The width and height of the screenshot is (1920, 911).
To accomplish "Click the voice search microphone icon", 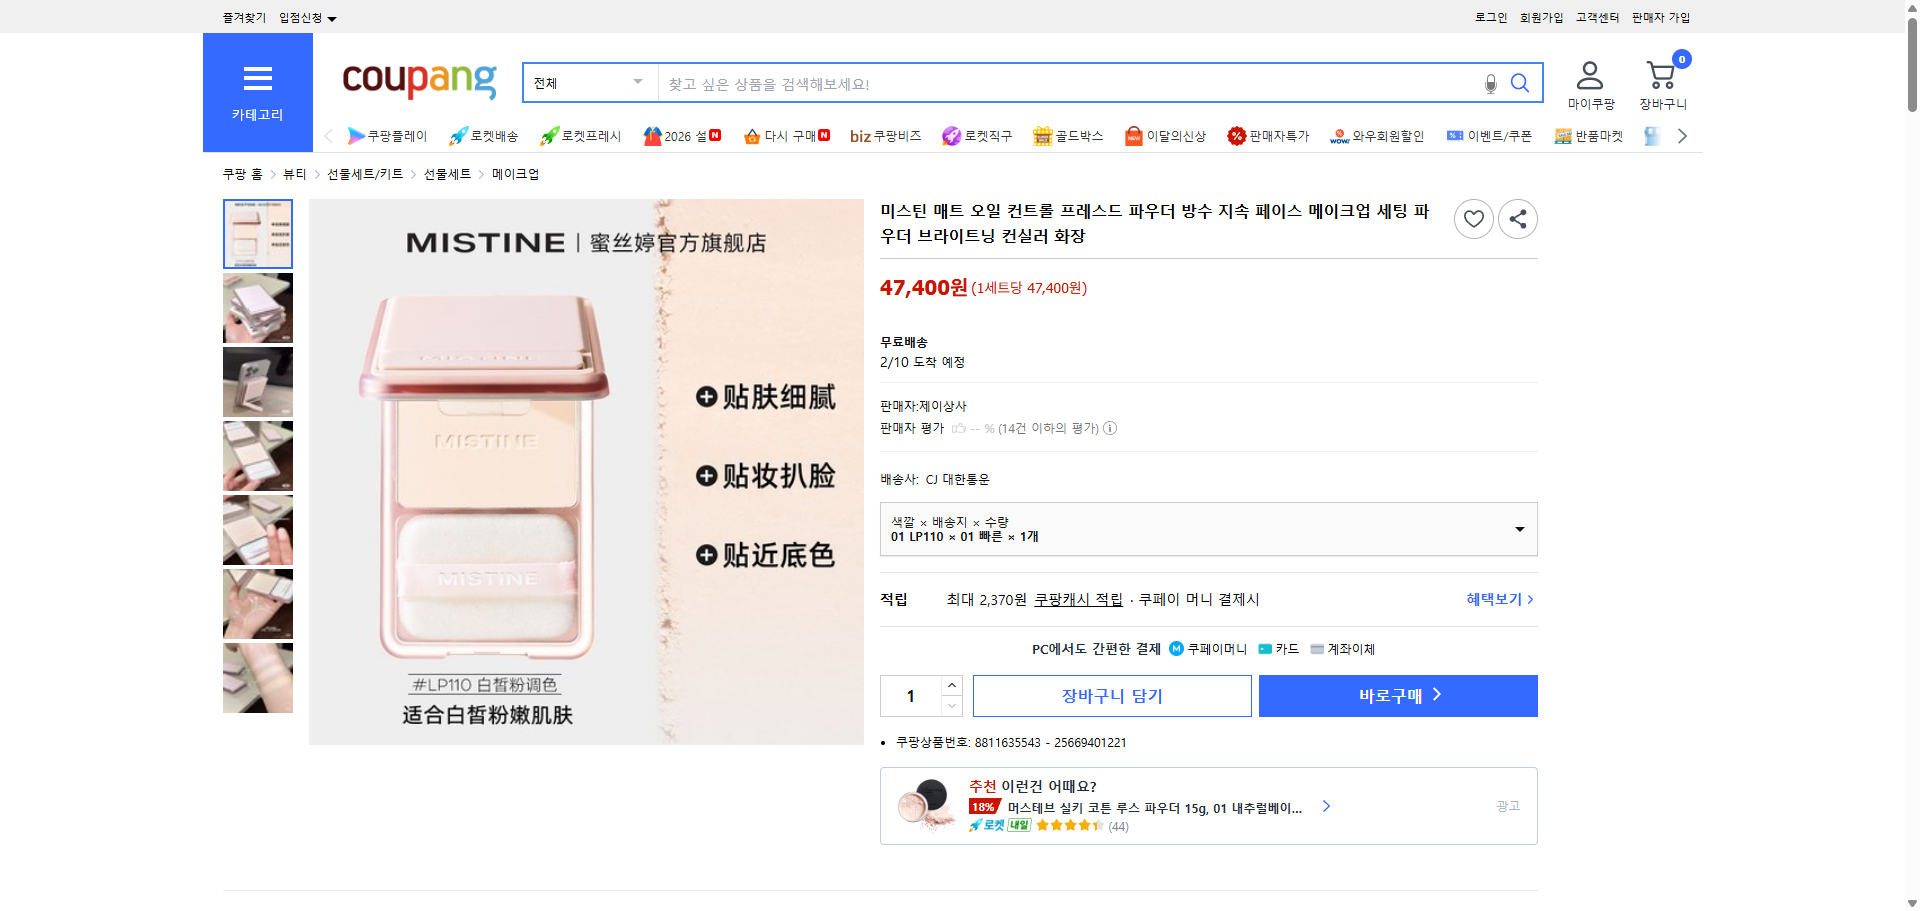I will [x=1489, y=84].
